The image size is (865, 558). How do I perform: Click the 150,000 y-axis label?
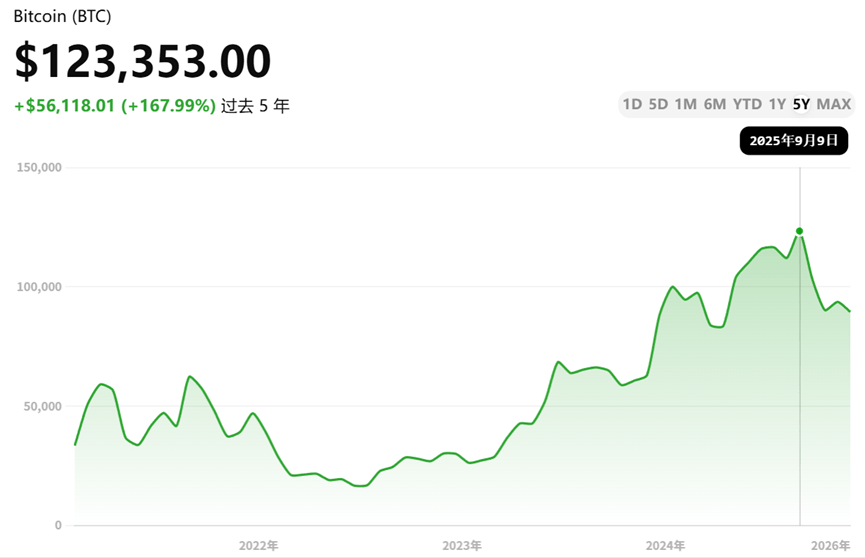pos(40,168)
